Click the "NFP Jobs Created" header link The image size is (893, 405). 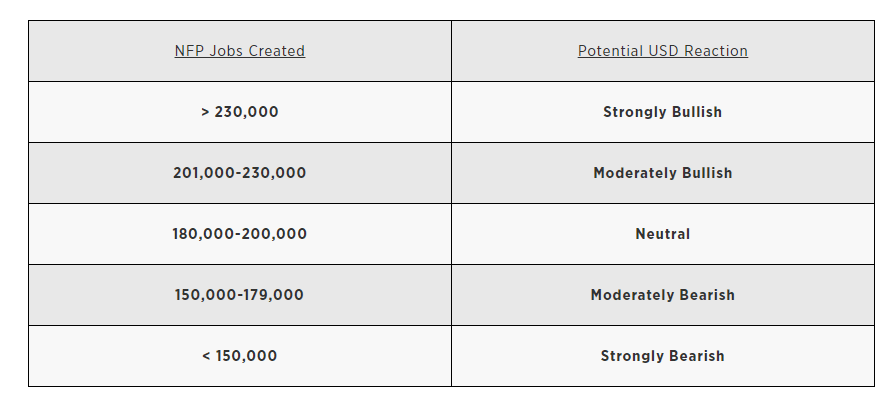pos(239,51)
